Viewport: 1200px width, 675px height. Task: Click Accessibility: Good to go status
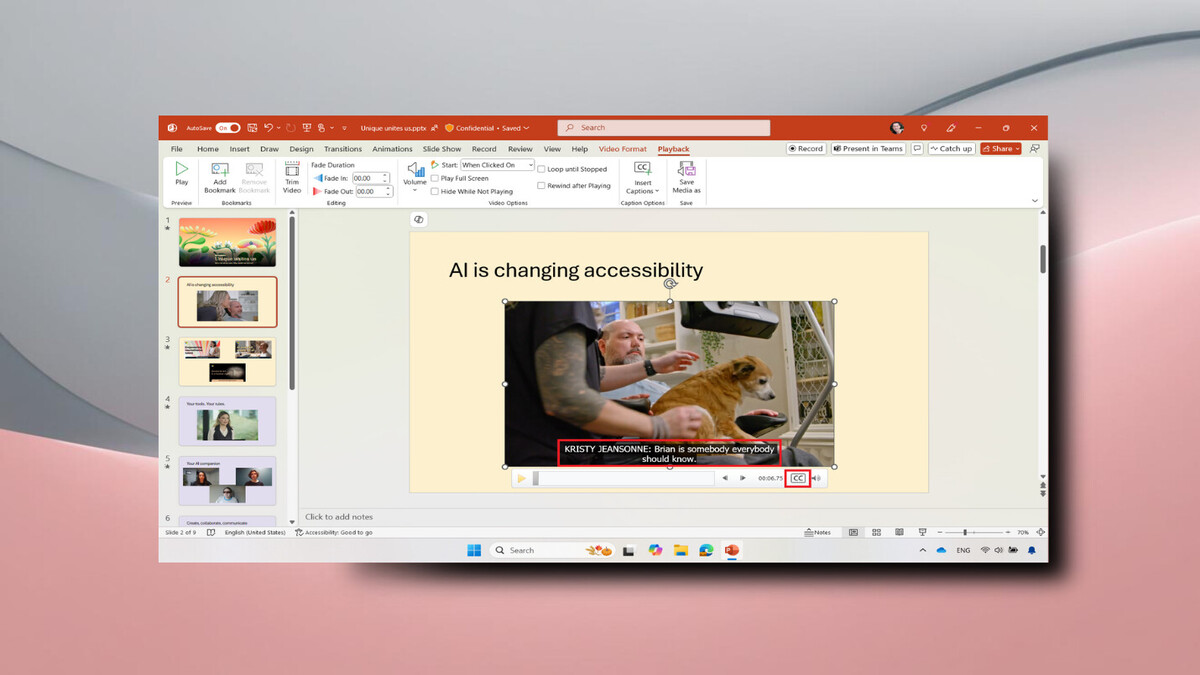click(335, 532)
